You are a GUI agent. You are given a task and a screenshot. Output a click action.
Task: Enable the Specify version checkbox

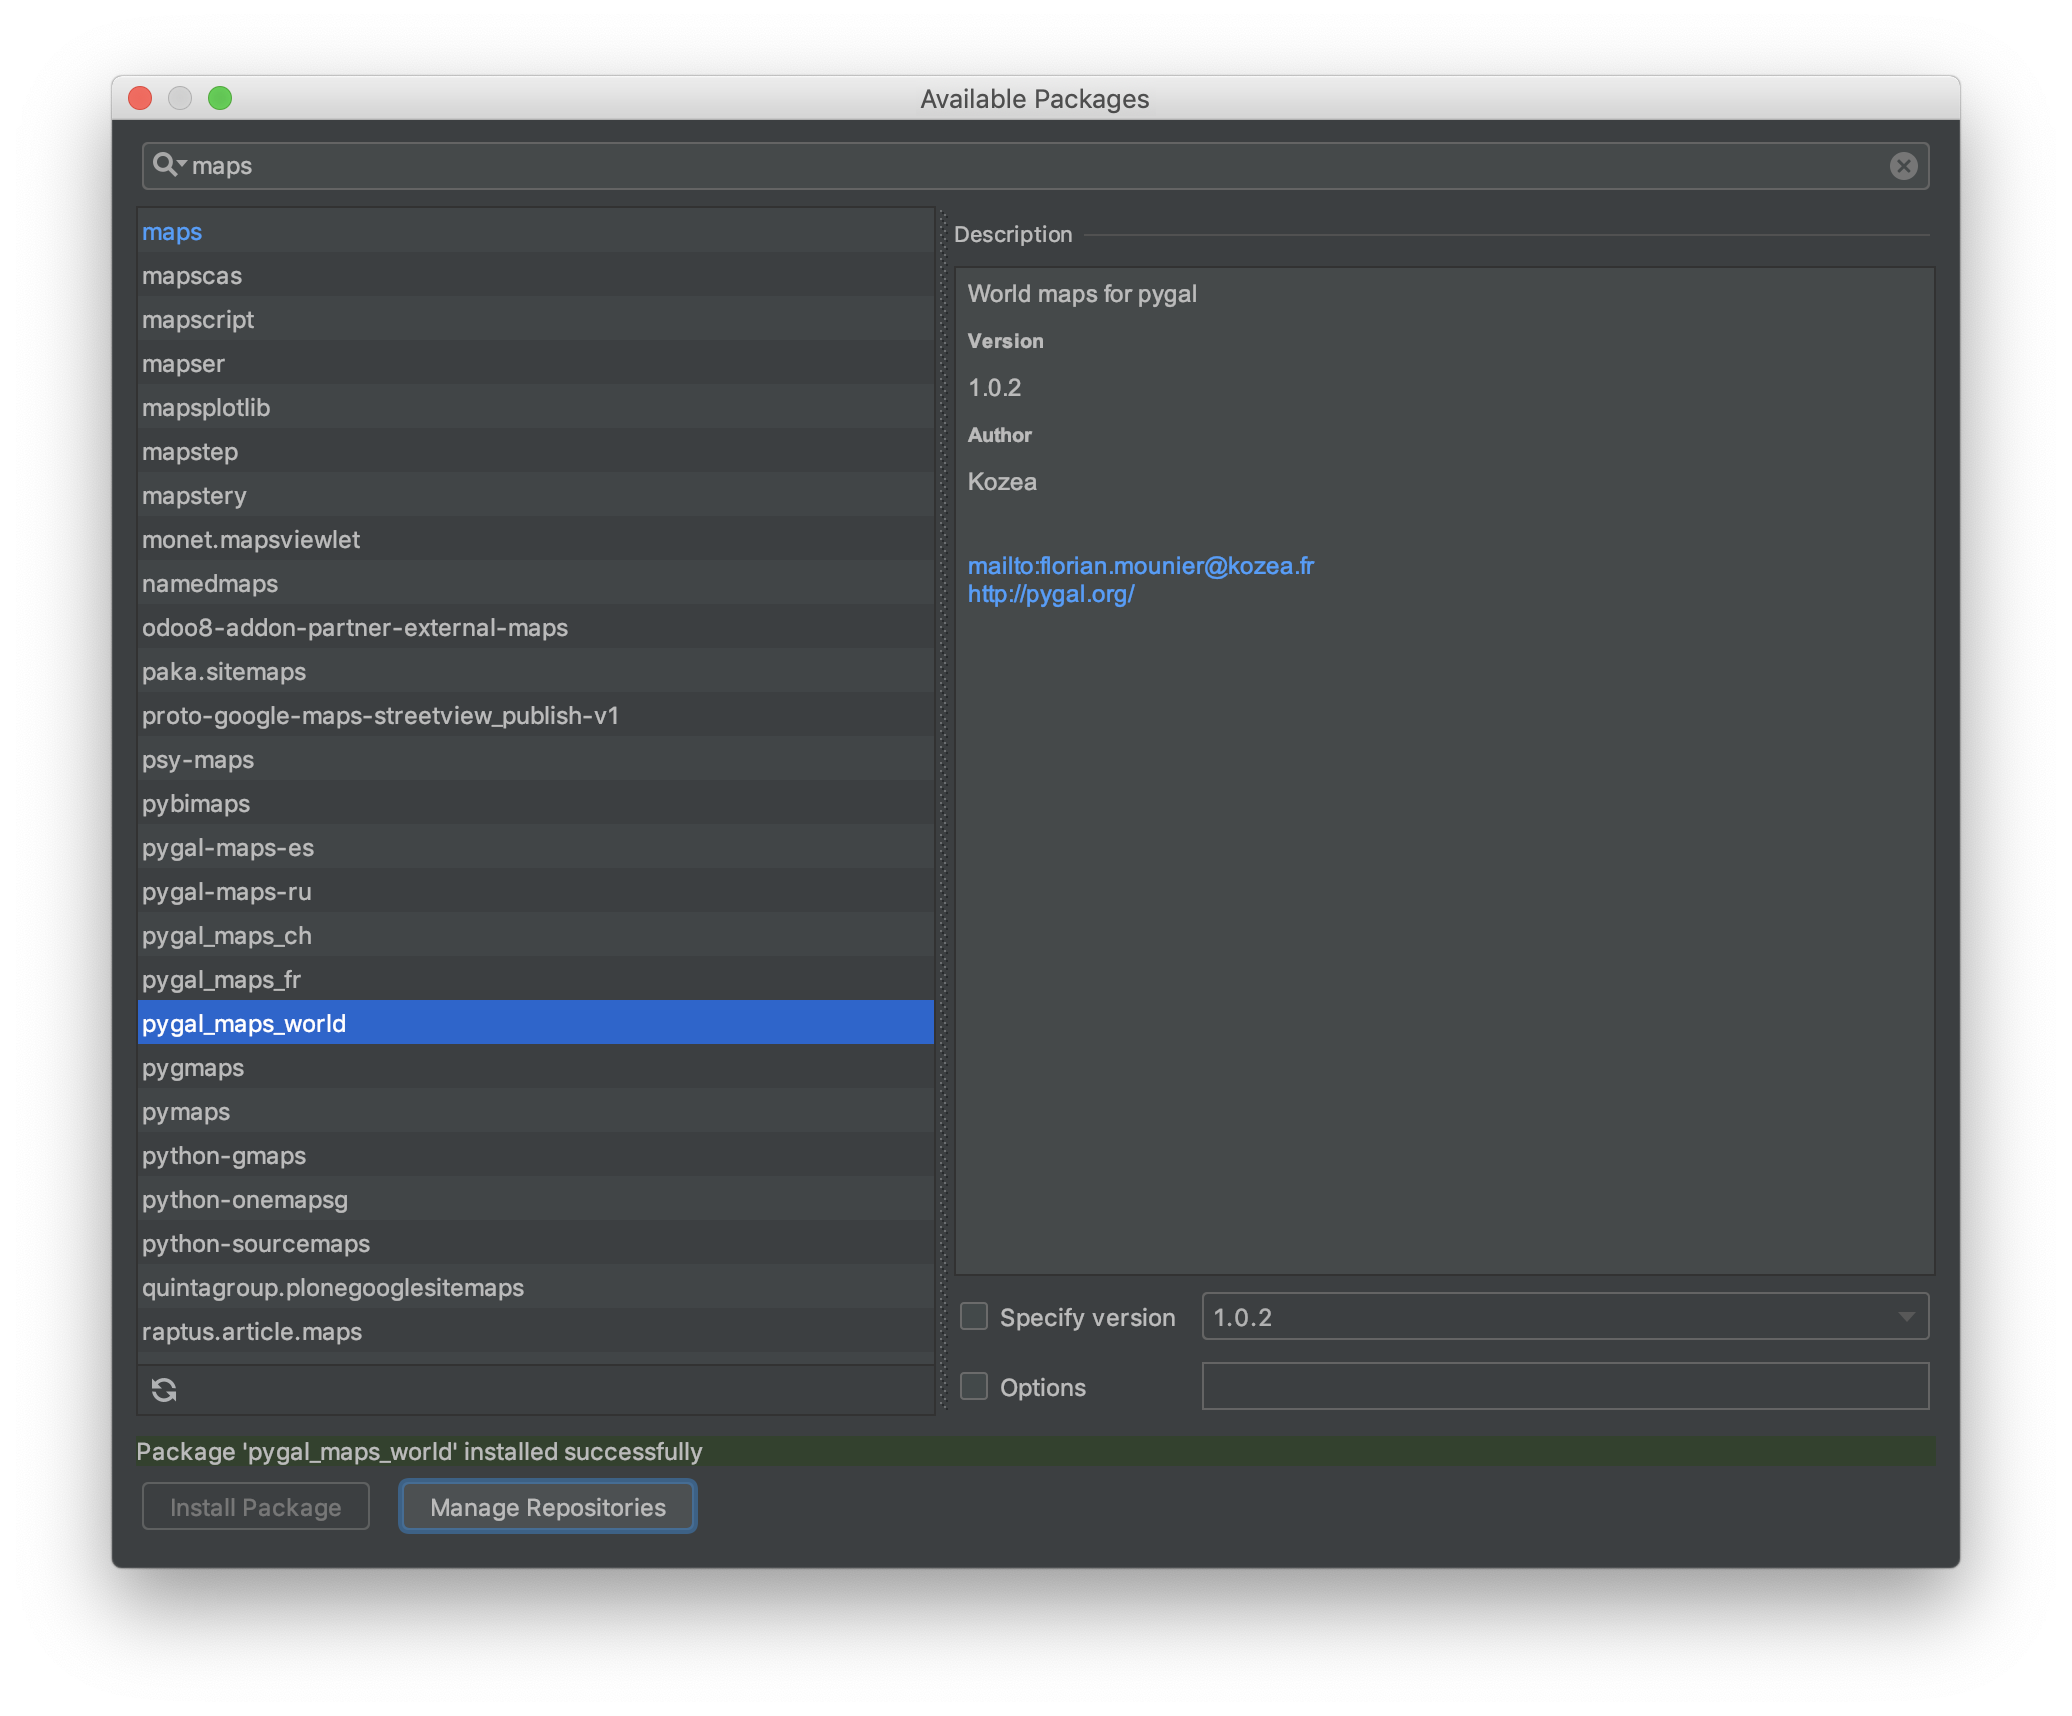[974, 1316]
